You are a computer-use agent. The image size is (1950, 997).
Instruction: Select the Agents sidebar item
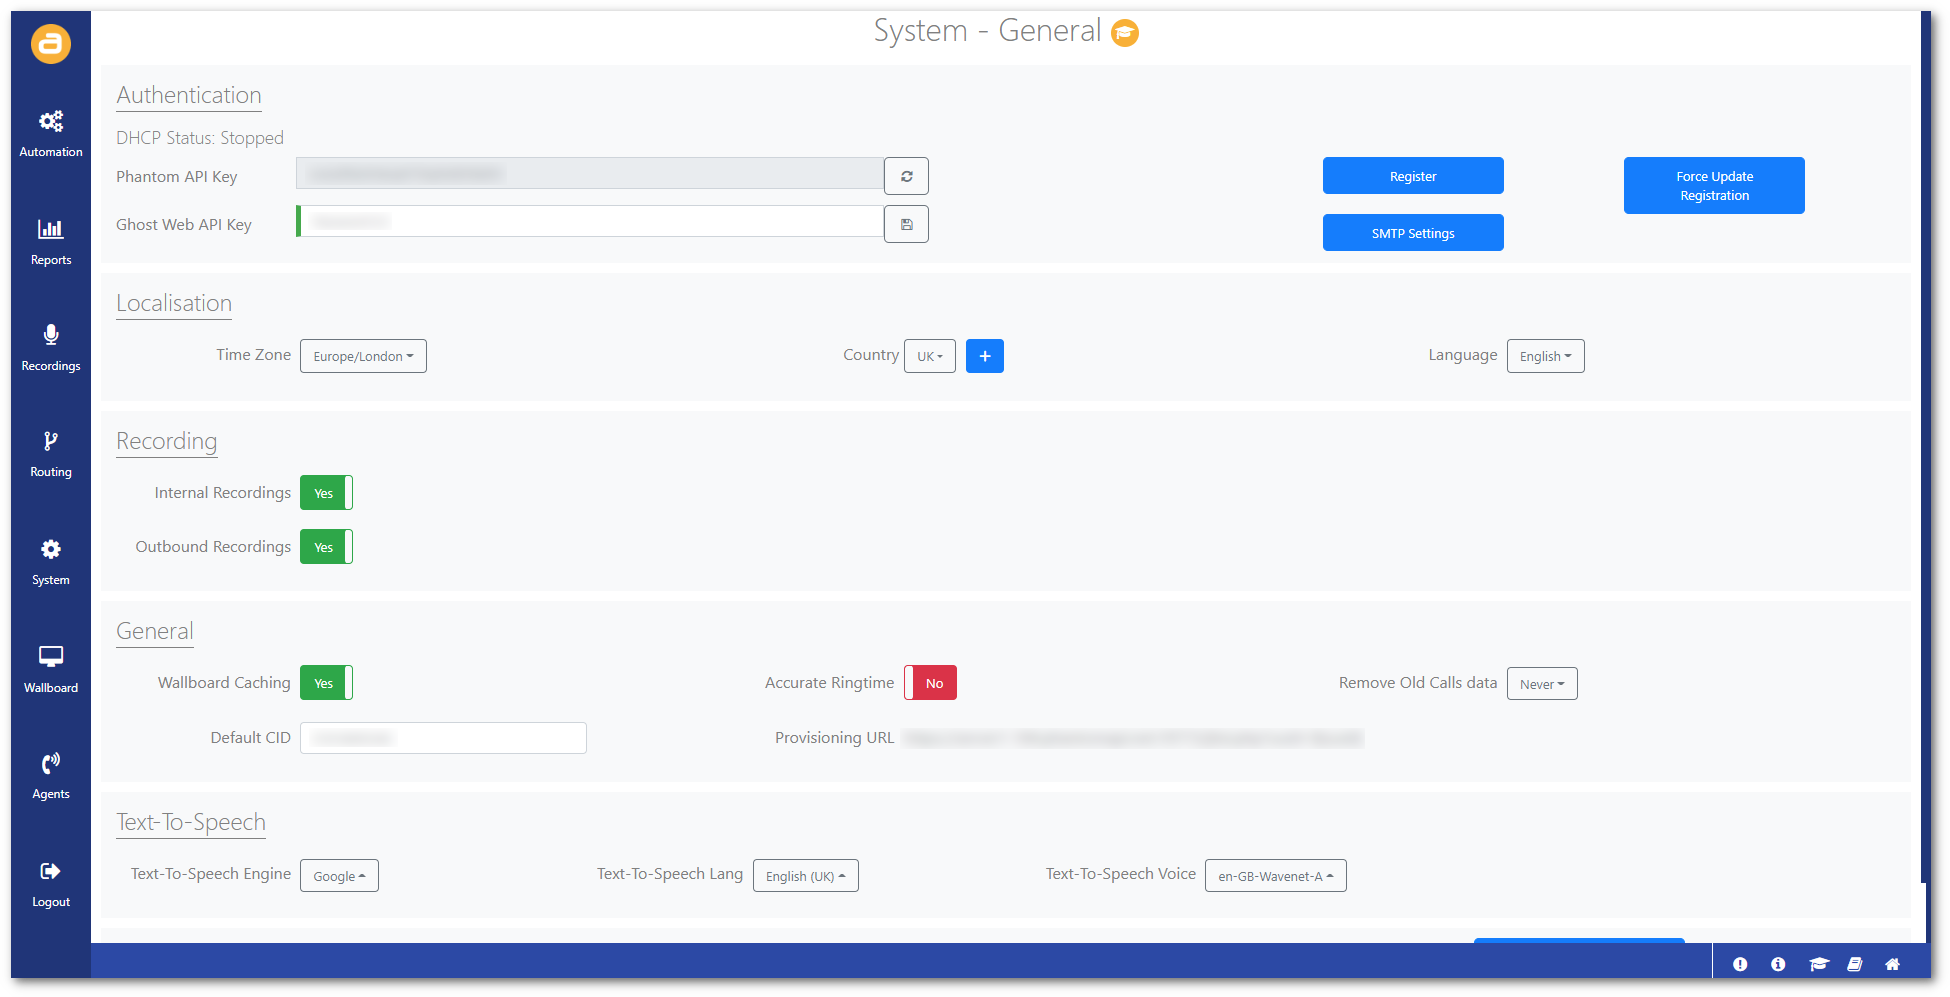(50, 775)
